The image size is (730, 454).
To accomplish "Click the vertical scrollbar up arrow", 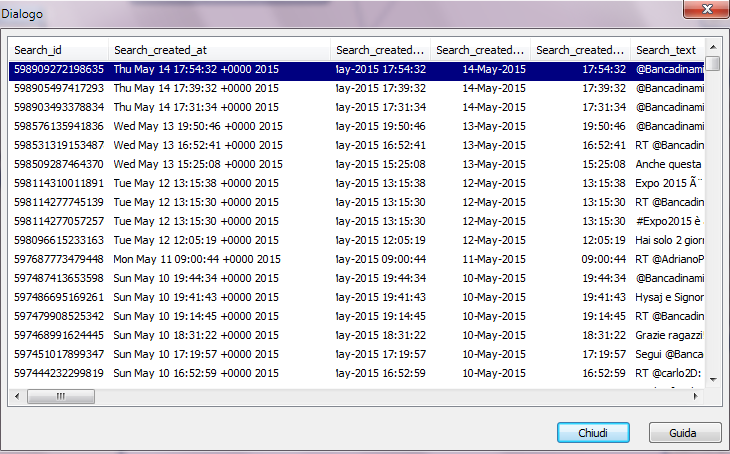I will click(713, 47).
